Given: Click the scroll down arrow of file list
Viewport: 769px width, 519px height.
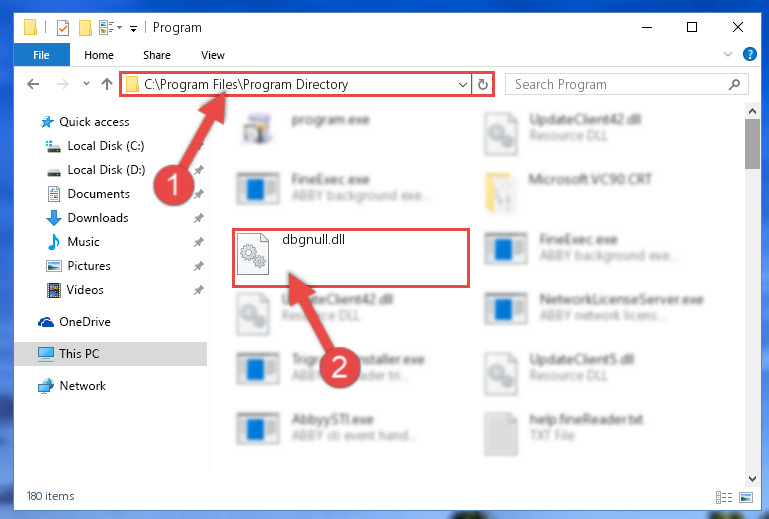Looking at the screenshot, I should [752, 478].
